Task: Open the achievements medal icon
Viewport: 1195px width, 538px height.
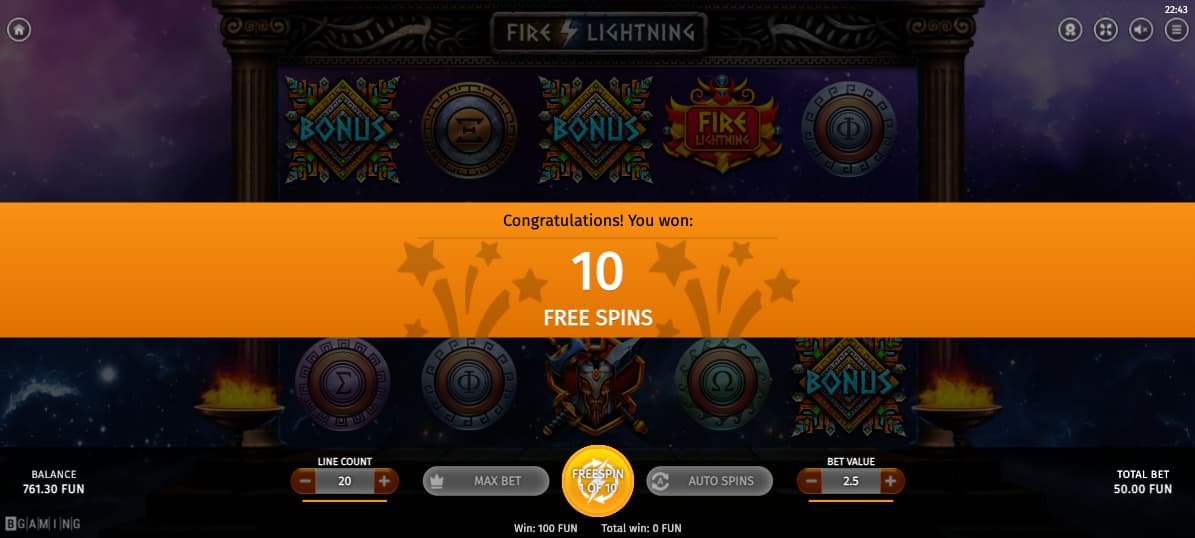Action: 1071,30
